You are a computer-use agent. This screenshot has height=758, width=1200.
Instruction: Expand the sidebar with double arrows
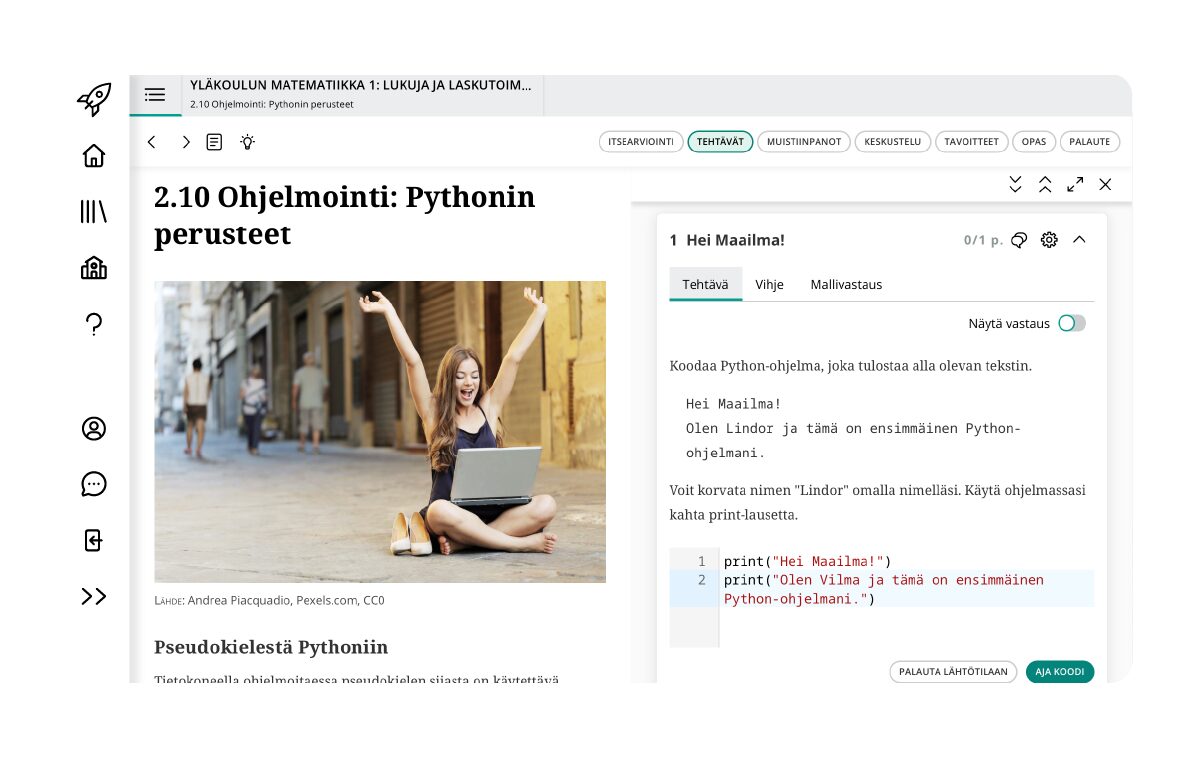click(x=94, y=597)
